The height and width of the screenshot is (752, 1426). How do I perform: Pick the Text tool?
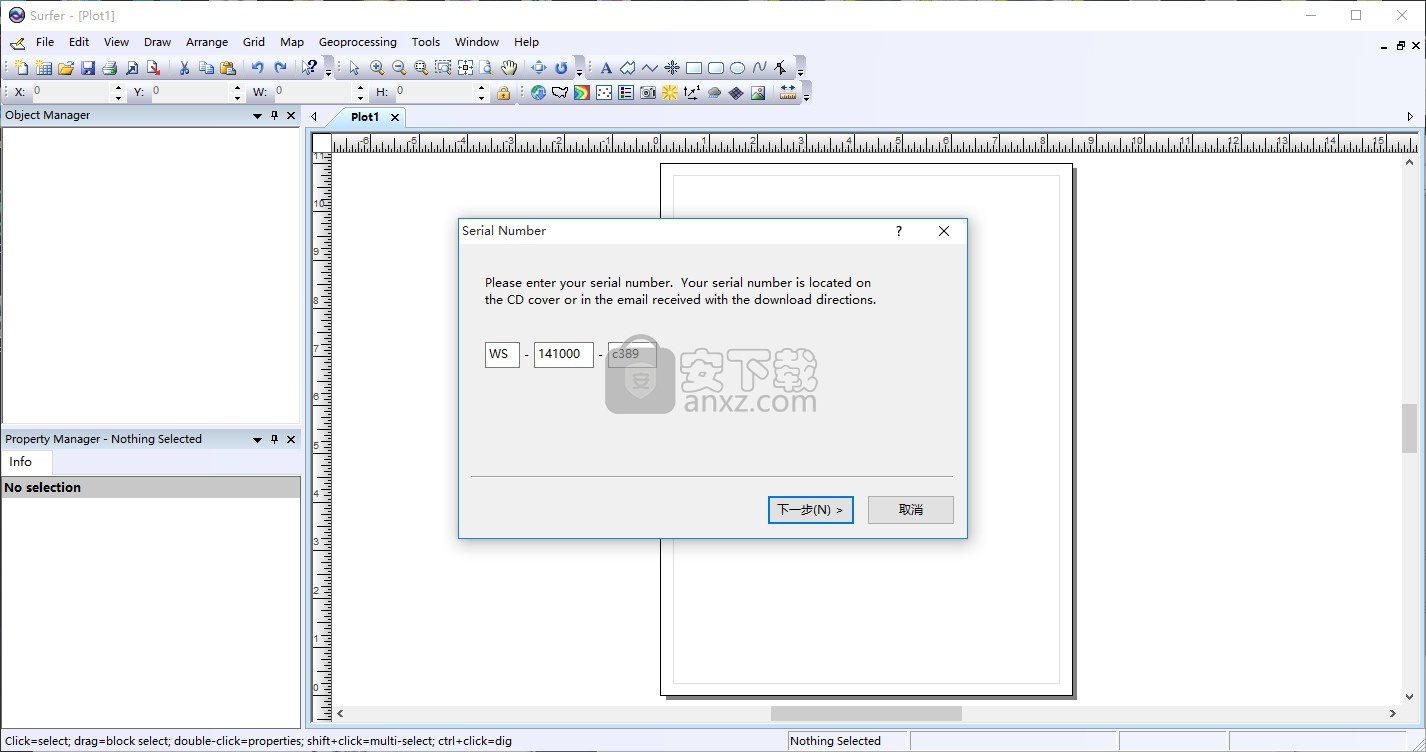pyautogui.click(x=606, y=68)
